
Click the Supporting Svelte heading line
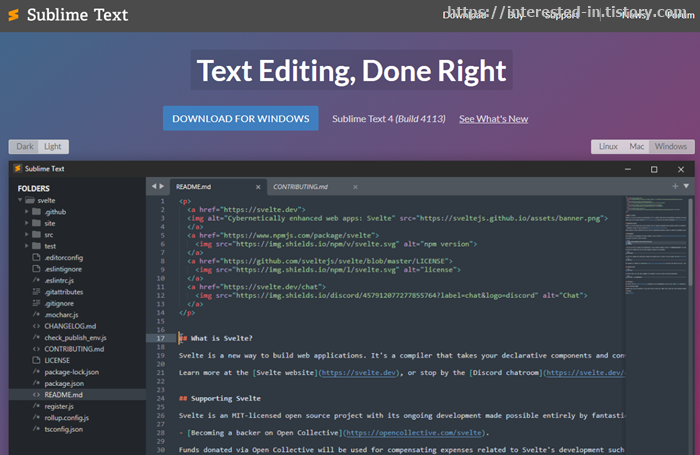(x=220, y=398)
